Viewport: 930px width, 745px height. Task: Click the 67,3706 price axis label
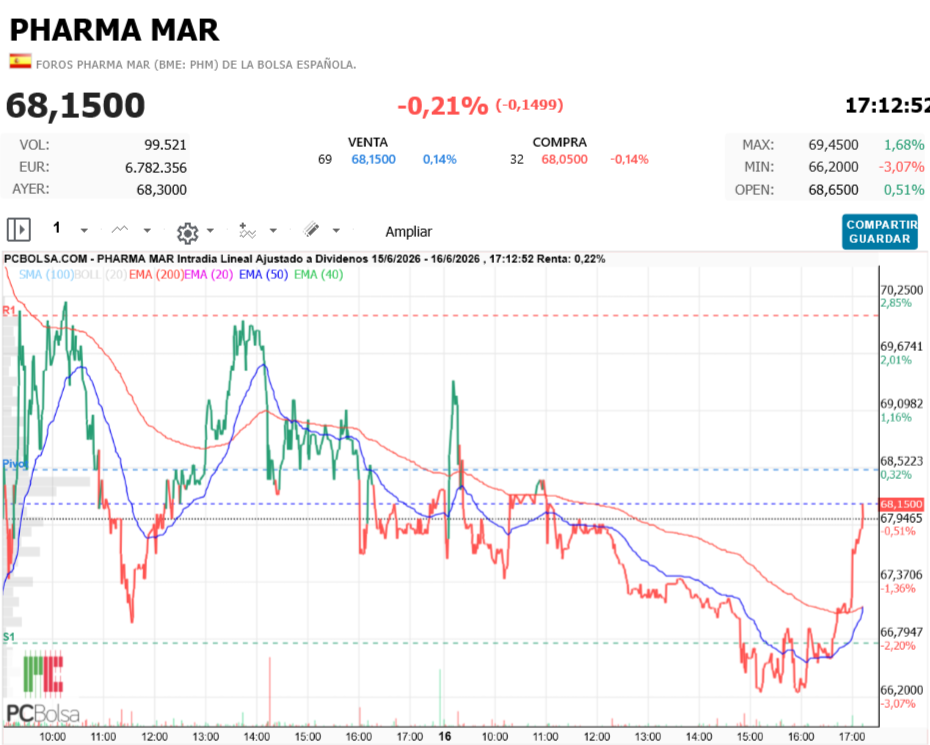pos(902,575)
